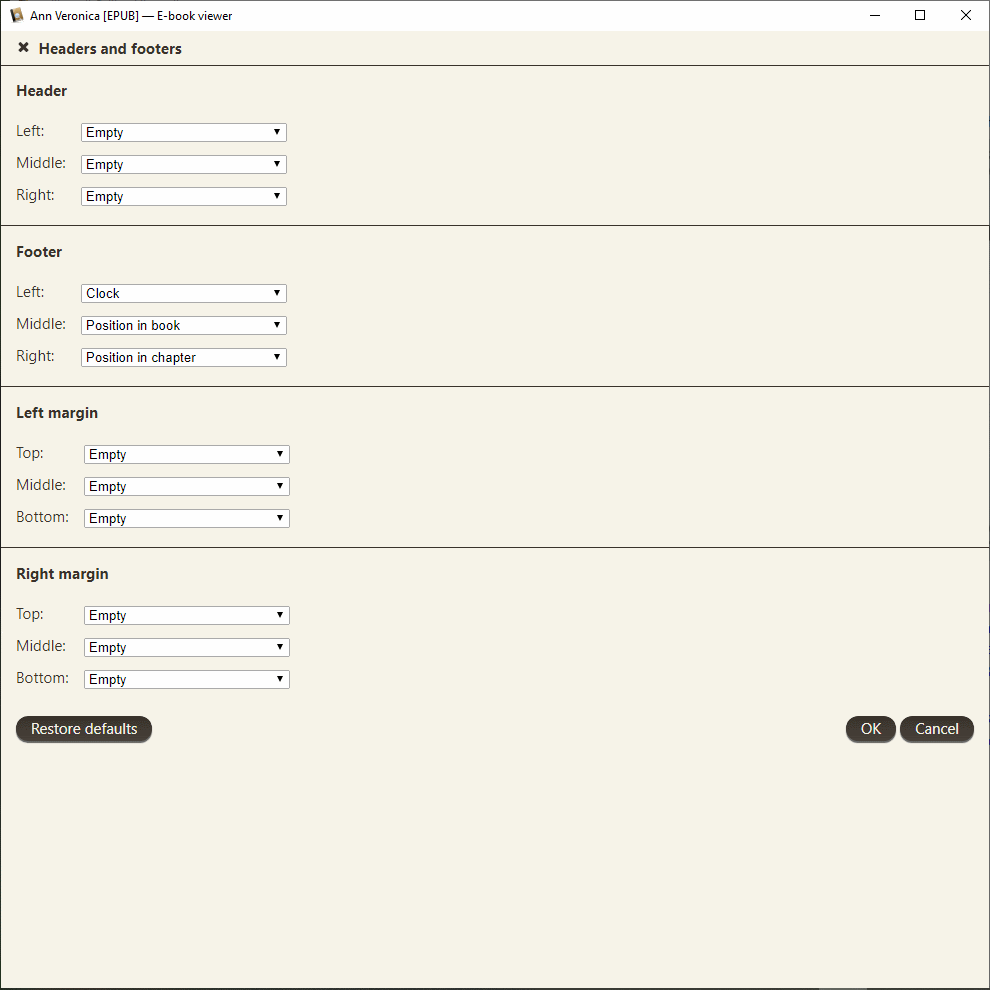This screenshot has height=990, width=990.
Task: Open the Left margin Top dropdown
Action: (x=187, y=455)
